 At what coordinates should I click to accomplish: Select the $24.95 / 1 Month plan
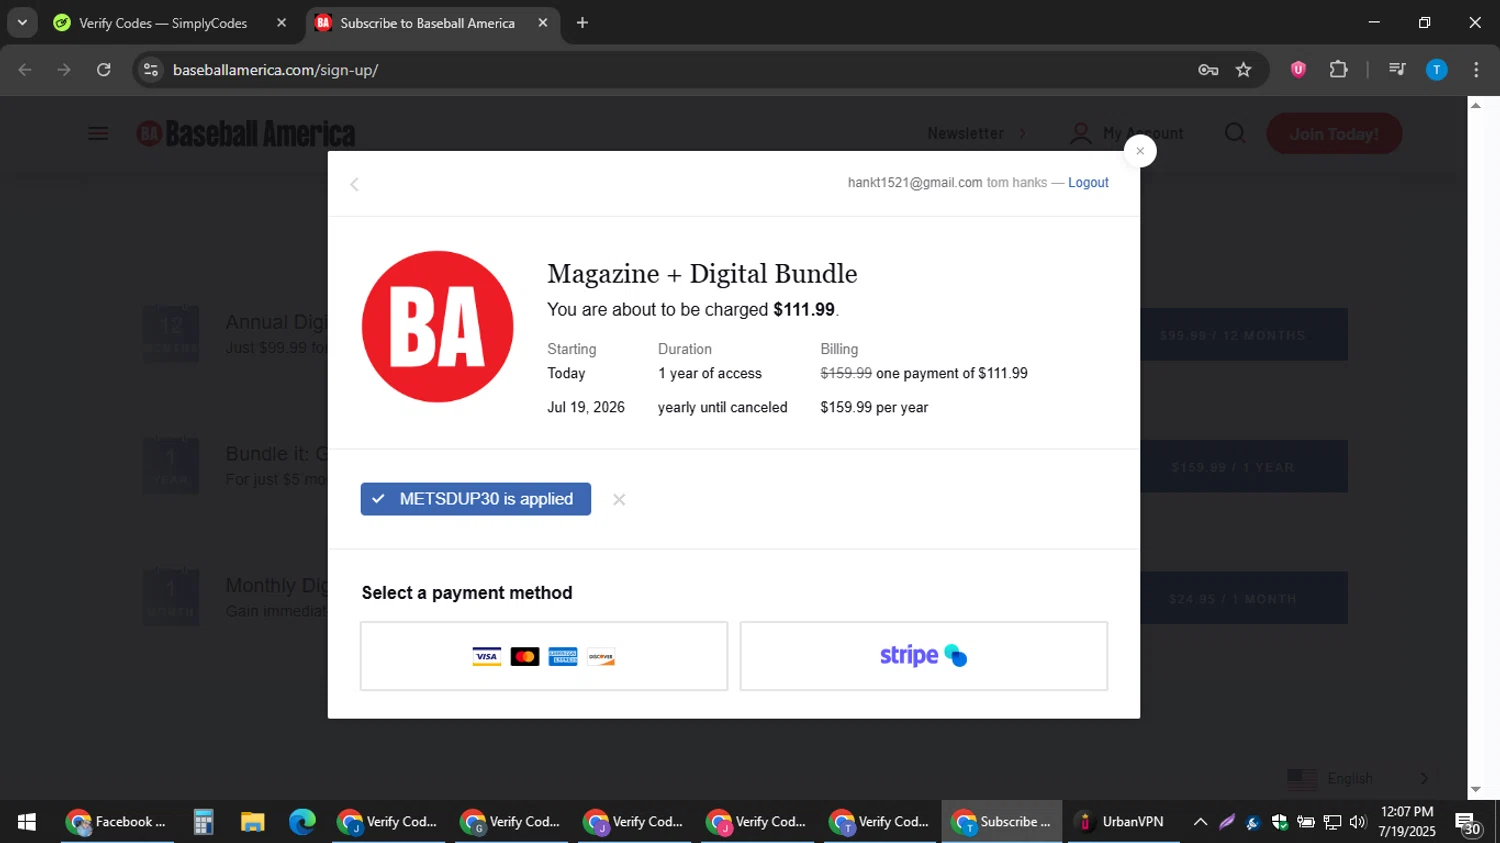coord(1233,599)
